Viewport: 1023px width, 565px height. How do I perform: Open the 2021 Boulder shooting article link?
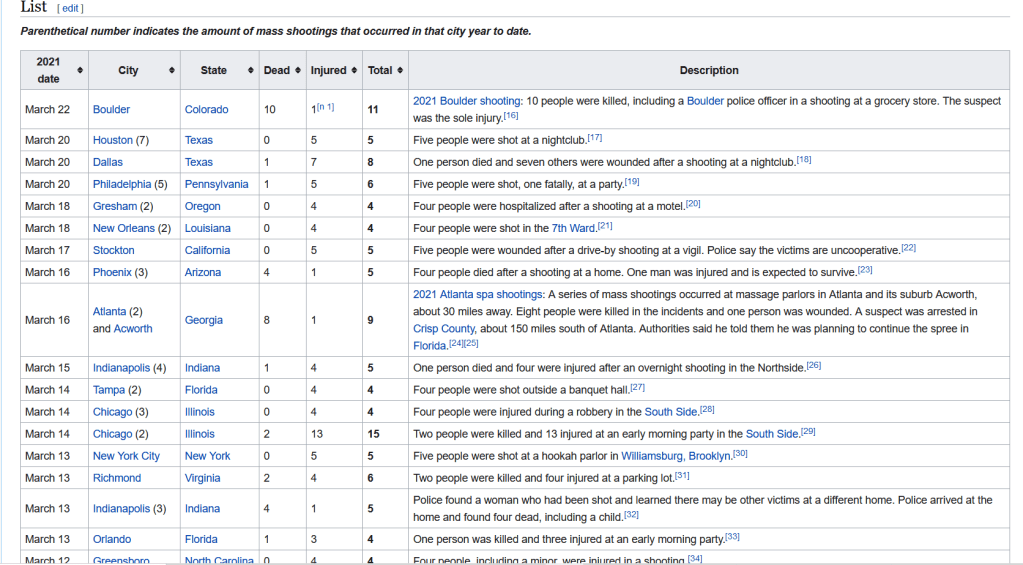pyautogui.click(x=466, y=101)
